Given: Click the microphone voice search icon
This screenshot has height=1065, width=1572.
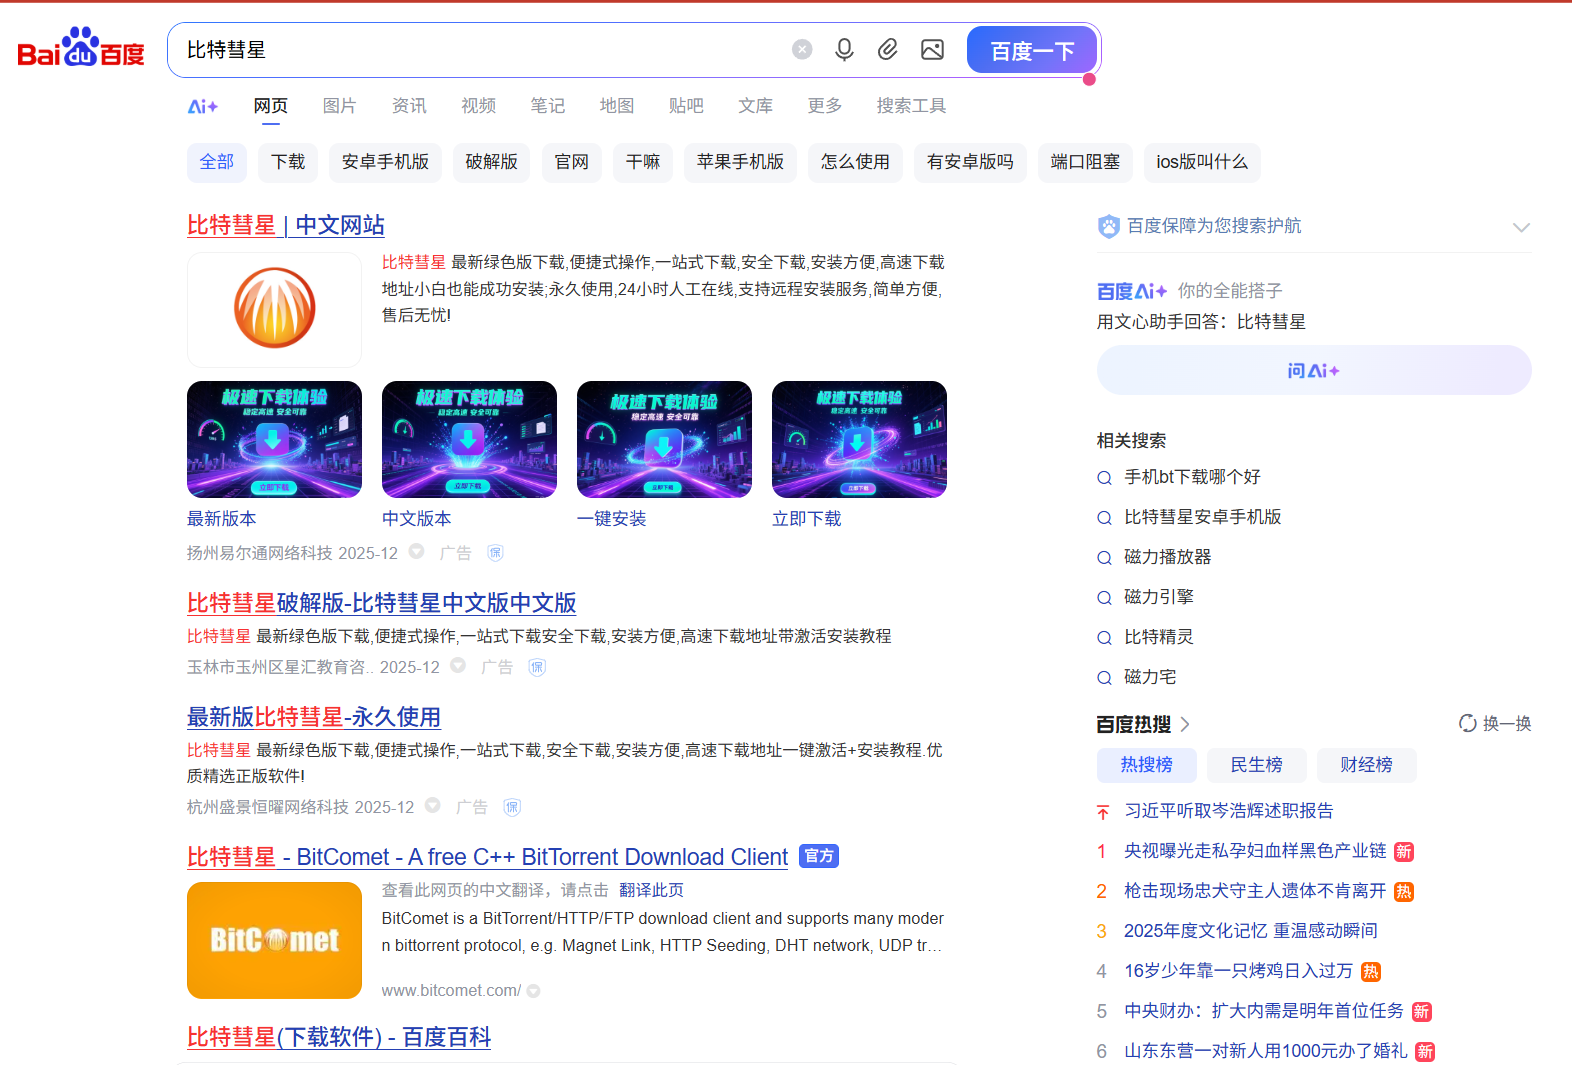Looking at the screenshot, I should [x=844, y=50].
